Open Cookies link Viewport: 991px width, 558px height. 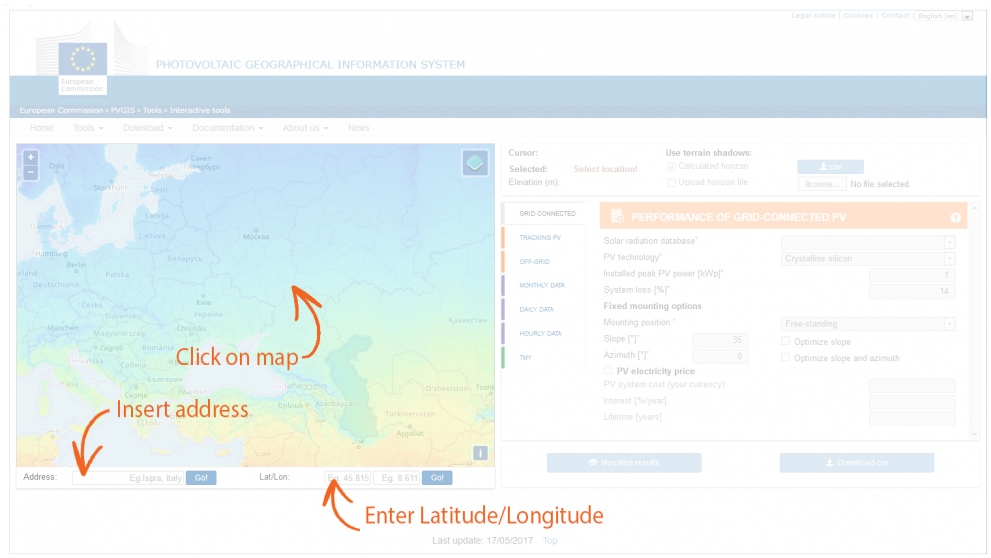coord(858,16)
